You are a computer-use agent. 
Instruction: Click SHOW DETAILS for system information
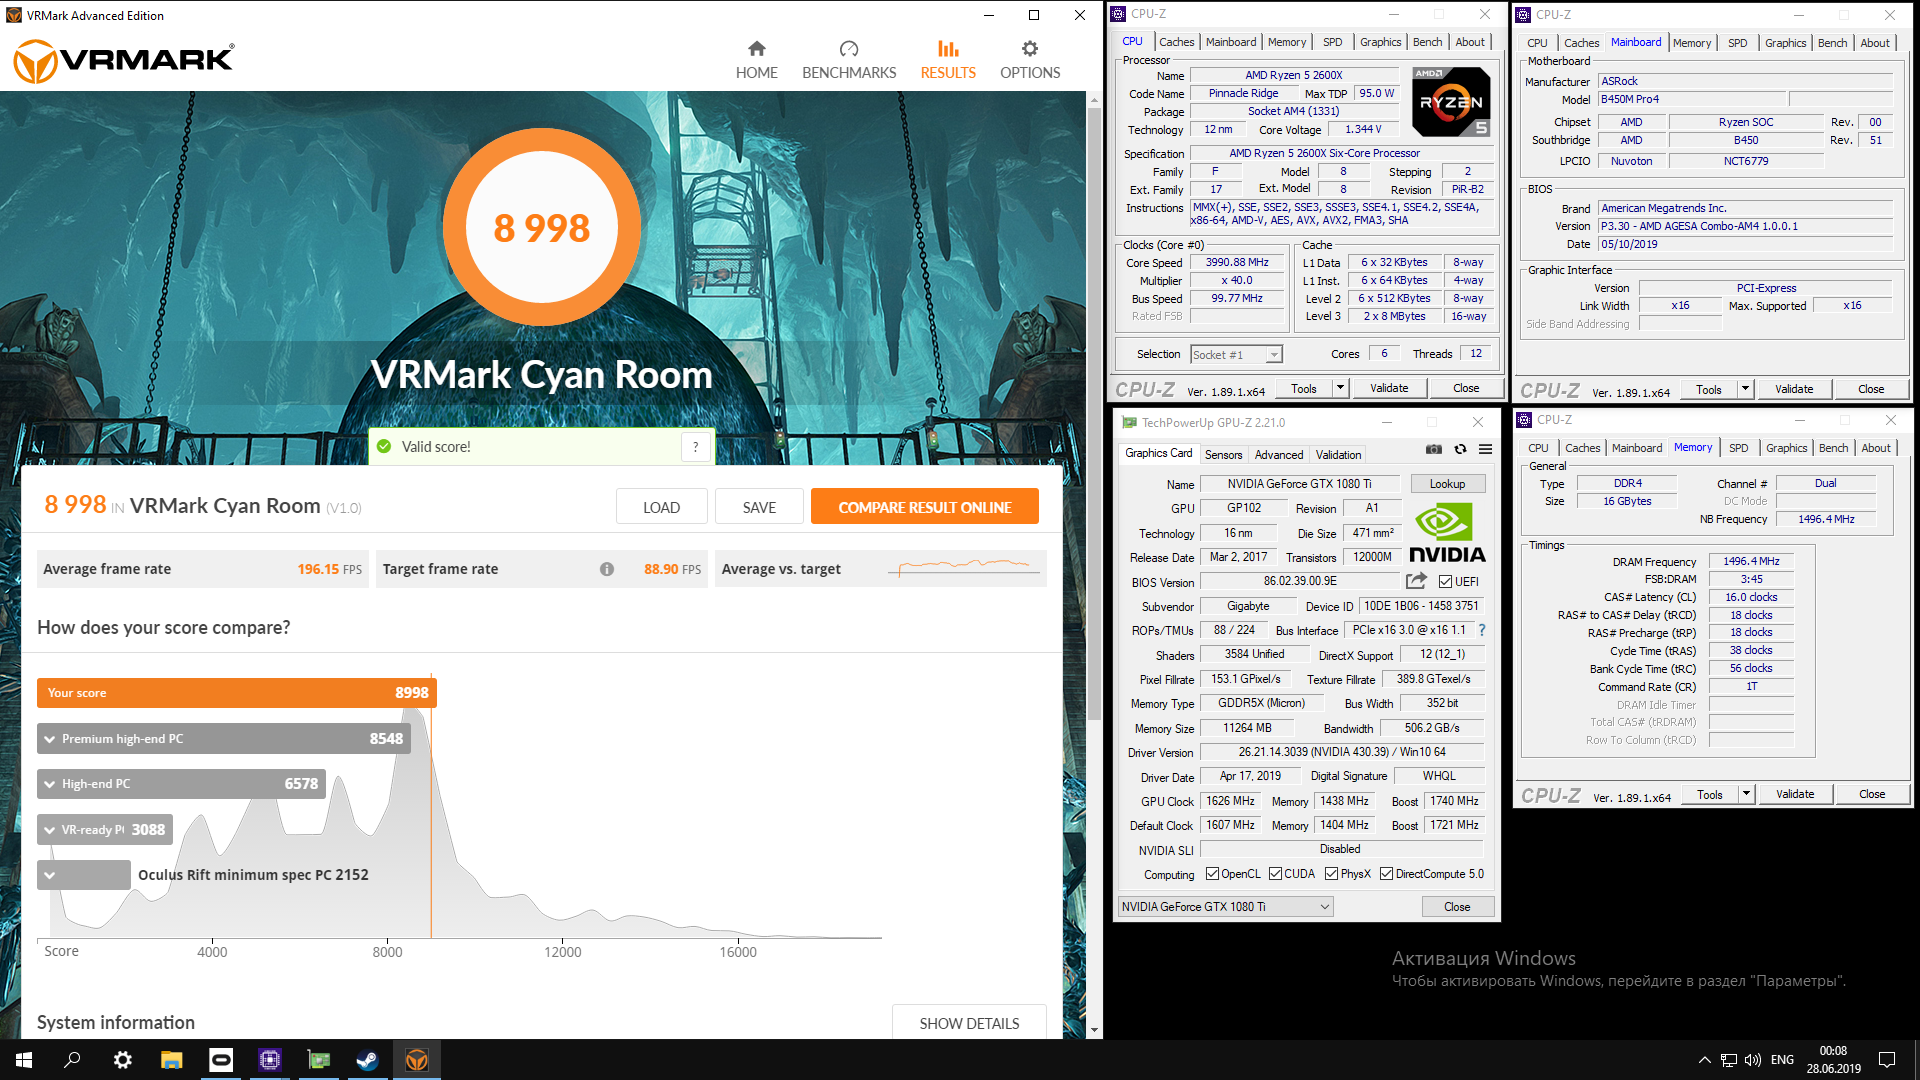(969, 1023)
